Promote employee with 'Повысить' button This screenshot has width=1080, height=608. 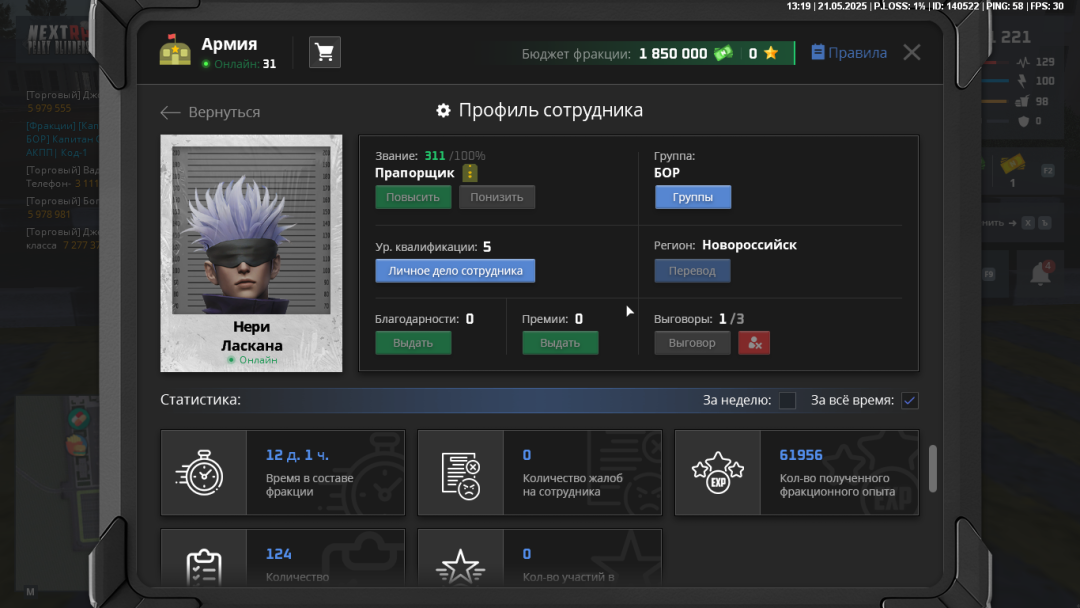tap(413, 197)
